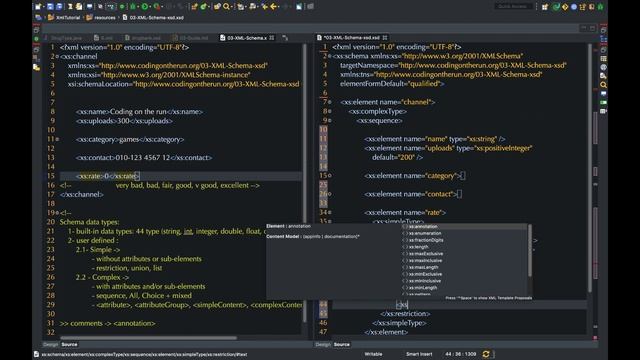Open the yellow diamond Git perspective icon
The height and width of the screenshot is (360, 640).
pyautogui.click(x=565, y=7)
